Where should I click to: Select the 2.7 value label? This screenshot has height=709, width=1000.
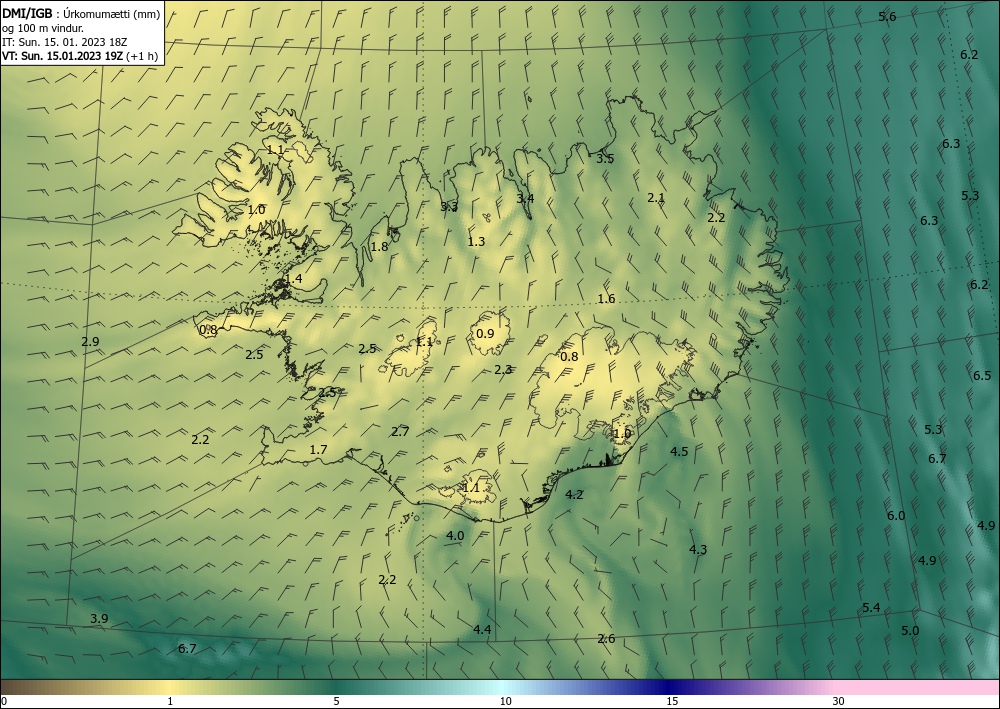pyautogui.click(x=400, y=432)
